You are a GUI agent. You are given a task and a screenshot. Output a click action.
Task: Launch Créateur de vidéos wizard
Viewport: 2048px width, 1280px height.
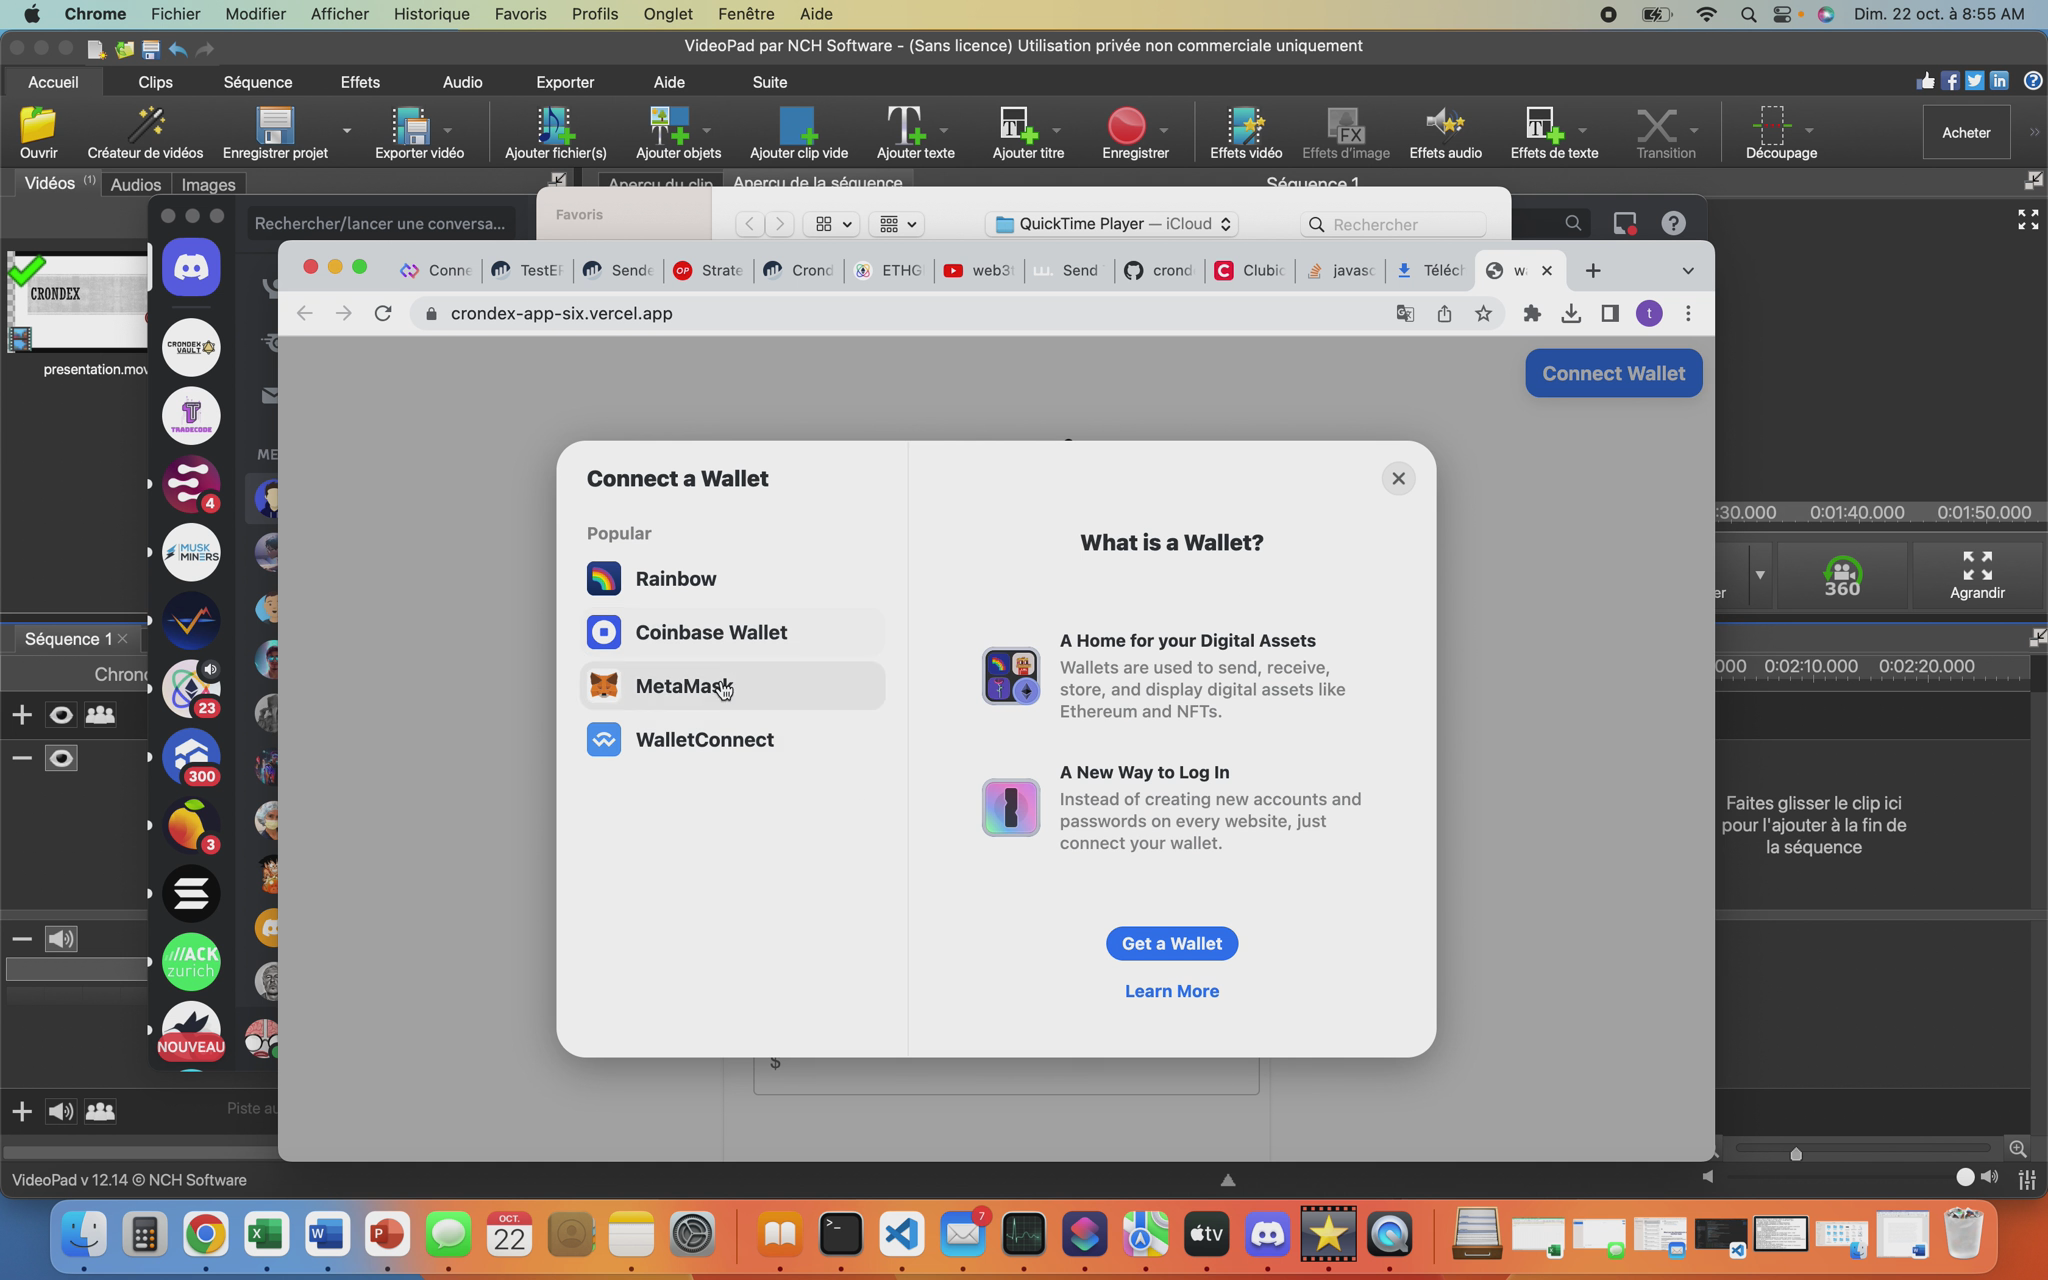[145, 131]
